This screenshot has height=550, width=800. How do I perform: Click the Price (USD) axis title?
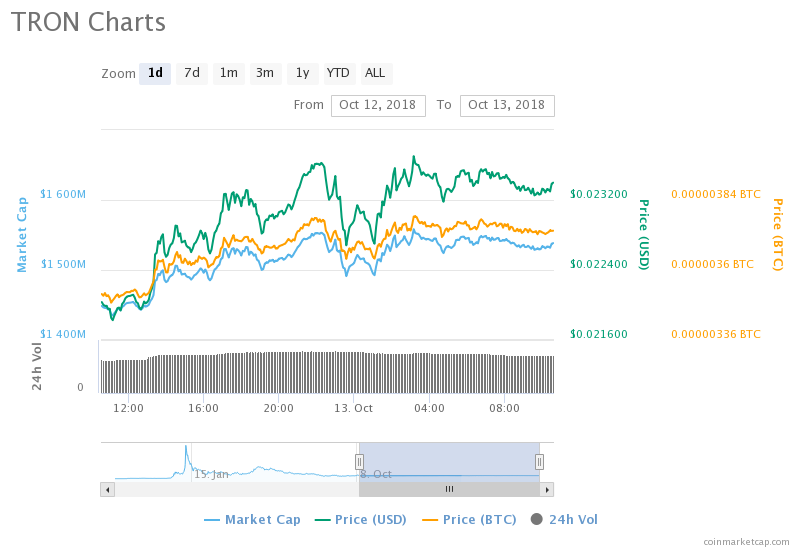click(644, 235)
